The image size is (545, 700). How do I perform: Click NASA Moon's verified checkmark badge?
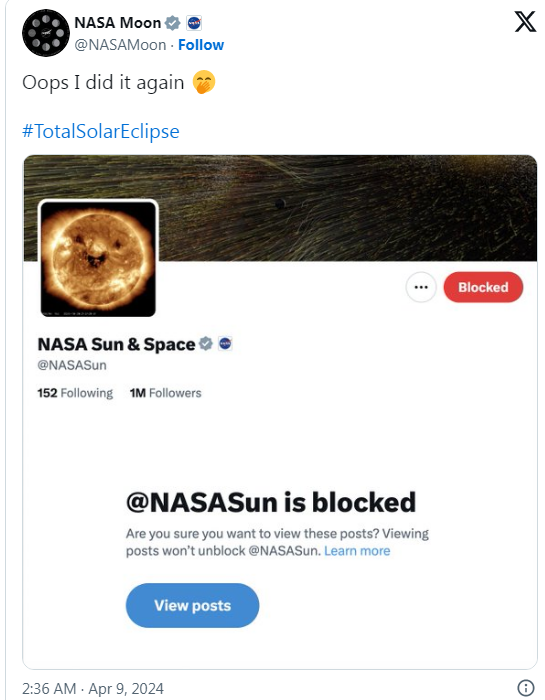173,23
